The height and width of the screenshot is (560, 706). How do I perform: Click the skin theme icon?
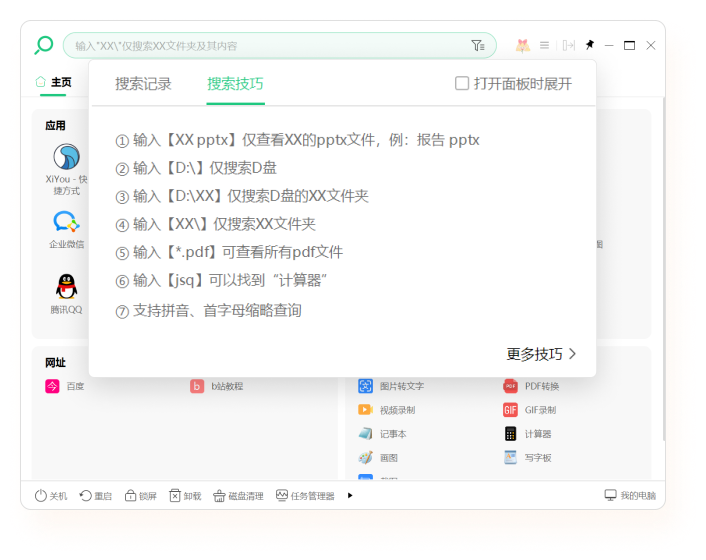click(522, 45)
